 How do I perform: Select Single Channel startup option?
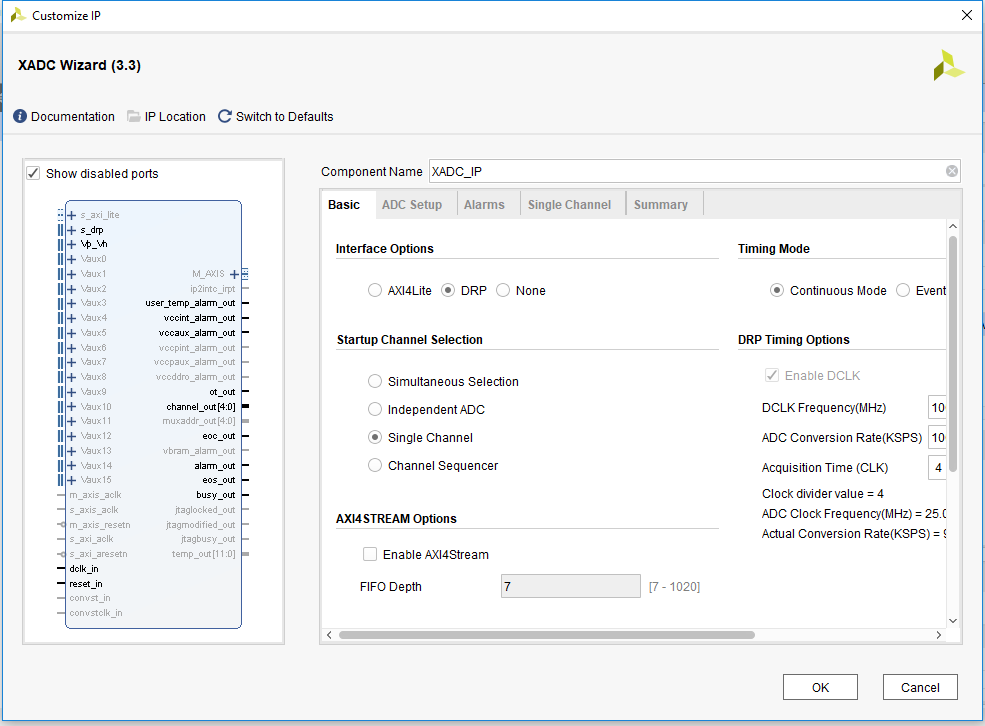374,437
